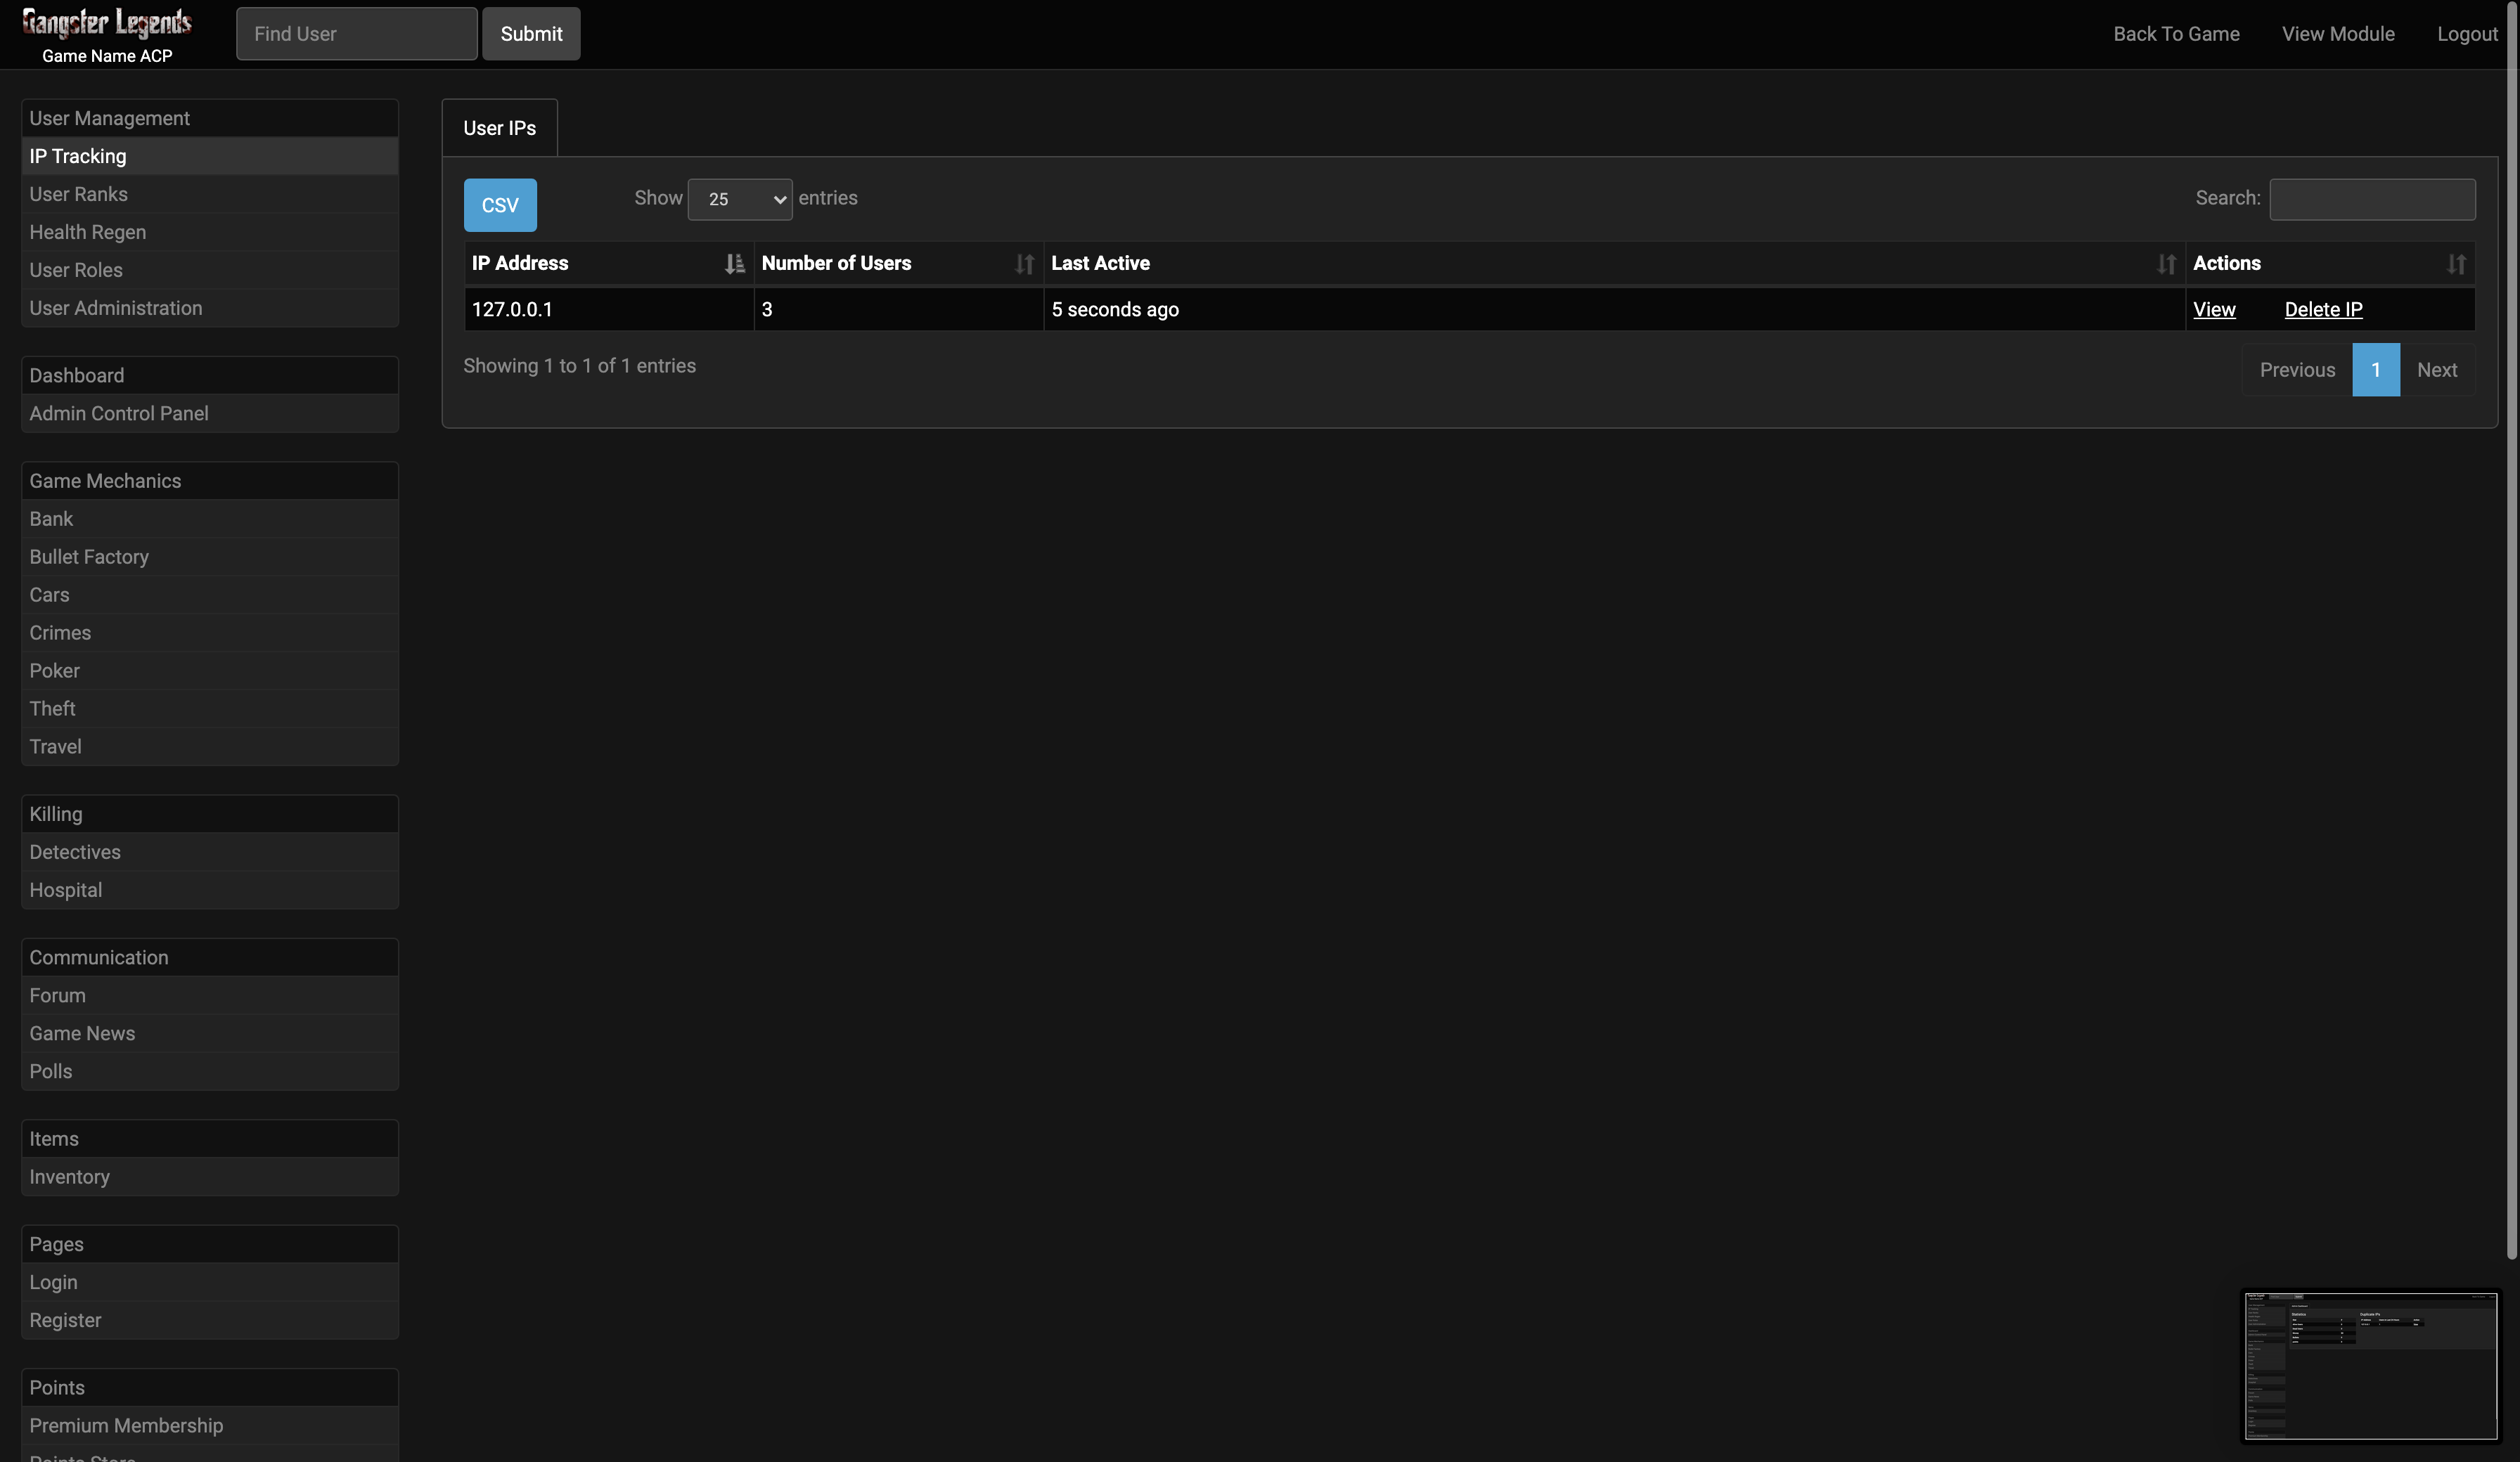Click the page preview thumbnail
Screen dimensions: 2520x1462
tap(2370, 1366)
